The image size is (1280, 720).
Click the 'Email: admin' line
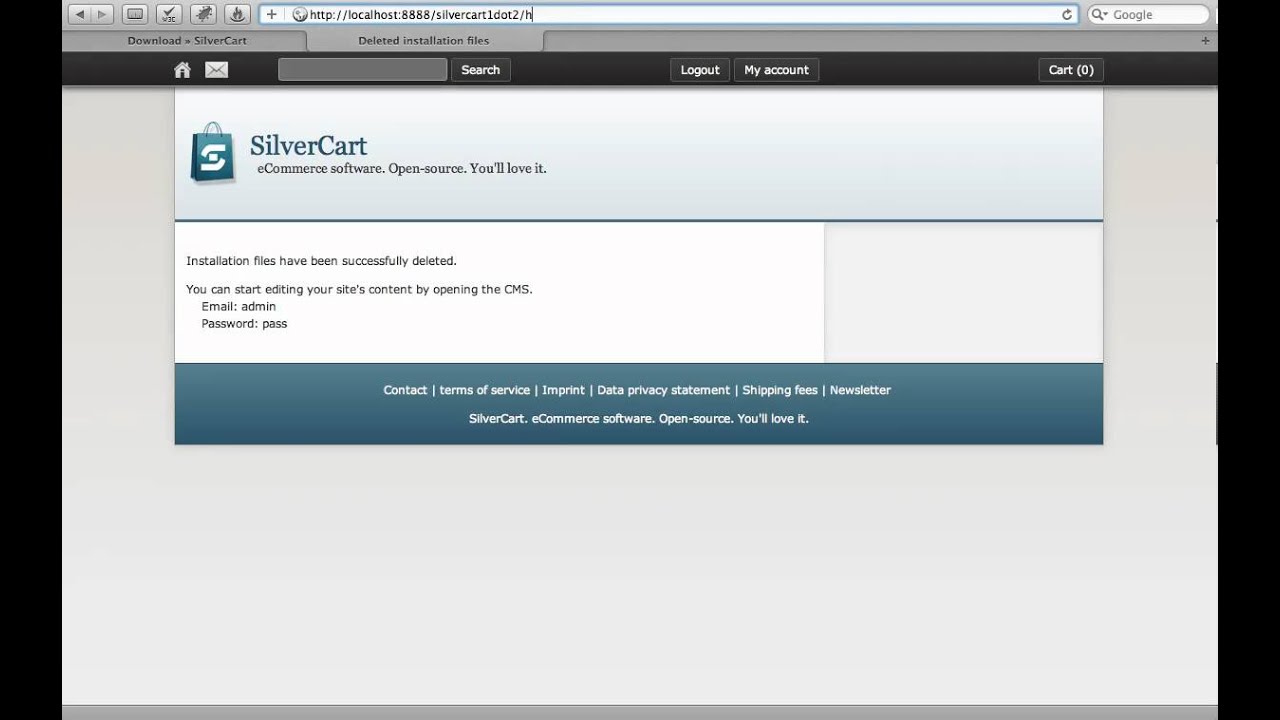(x=239, y=307)
